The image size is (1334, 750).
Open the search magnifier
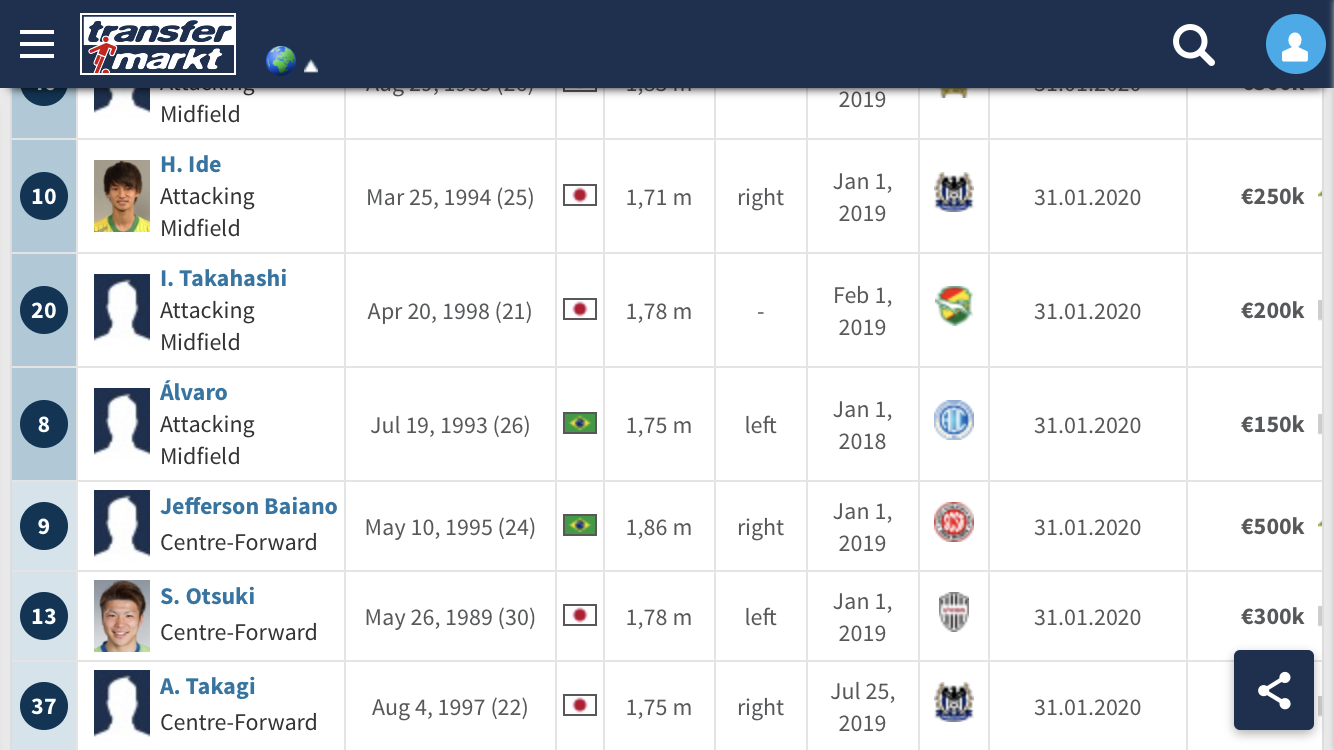pos(1193,45)
